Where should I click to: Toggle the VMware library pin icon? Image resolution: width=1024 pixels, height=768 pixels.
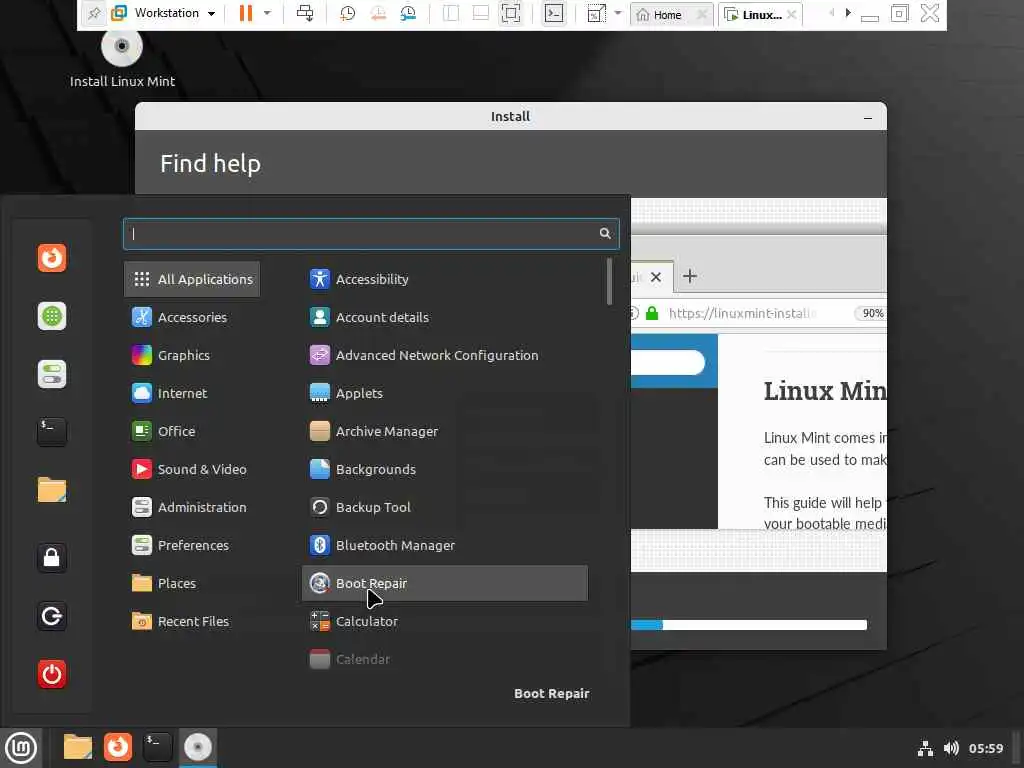93,13
